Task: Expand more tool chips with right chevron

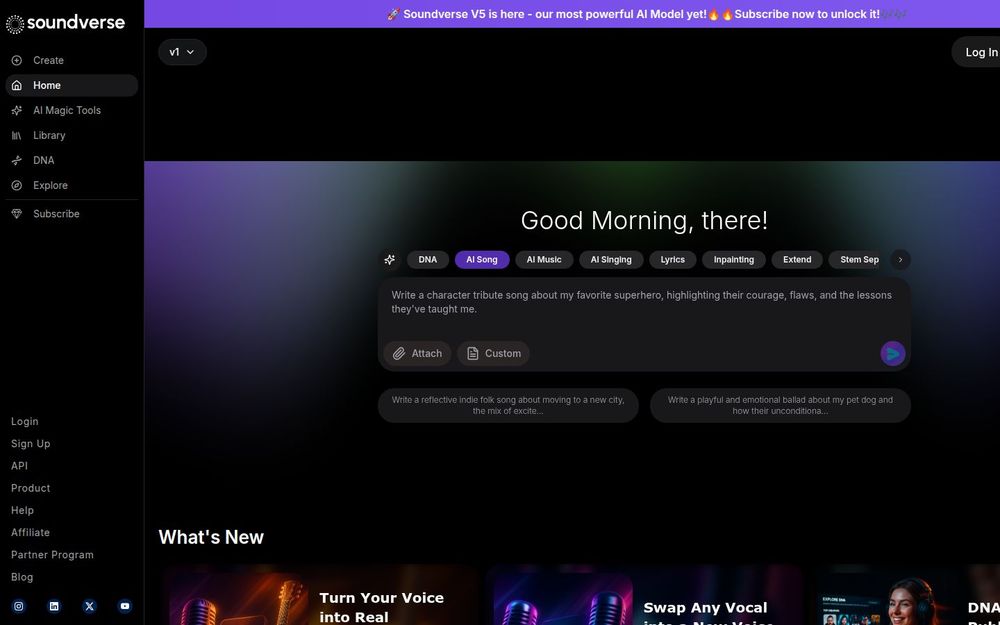Action: coord(900,260)
